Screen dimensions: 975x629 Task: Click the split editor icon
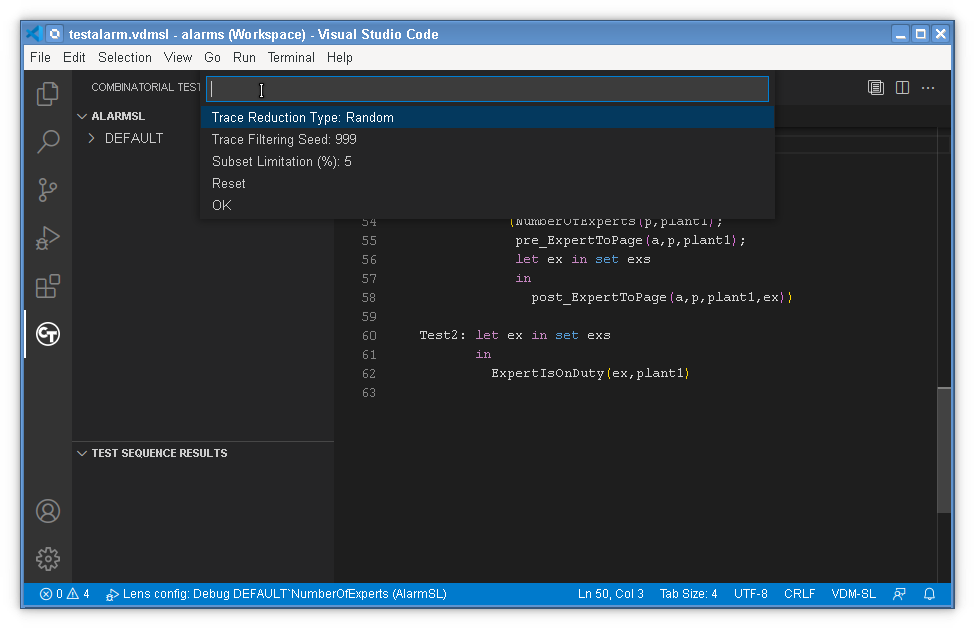[x=902, y=88]
